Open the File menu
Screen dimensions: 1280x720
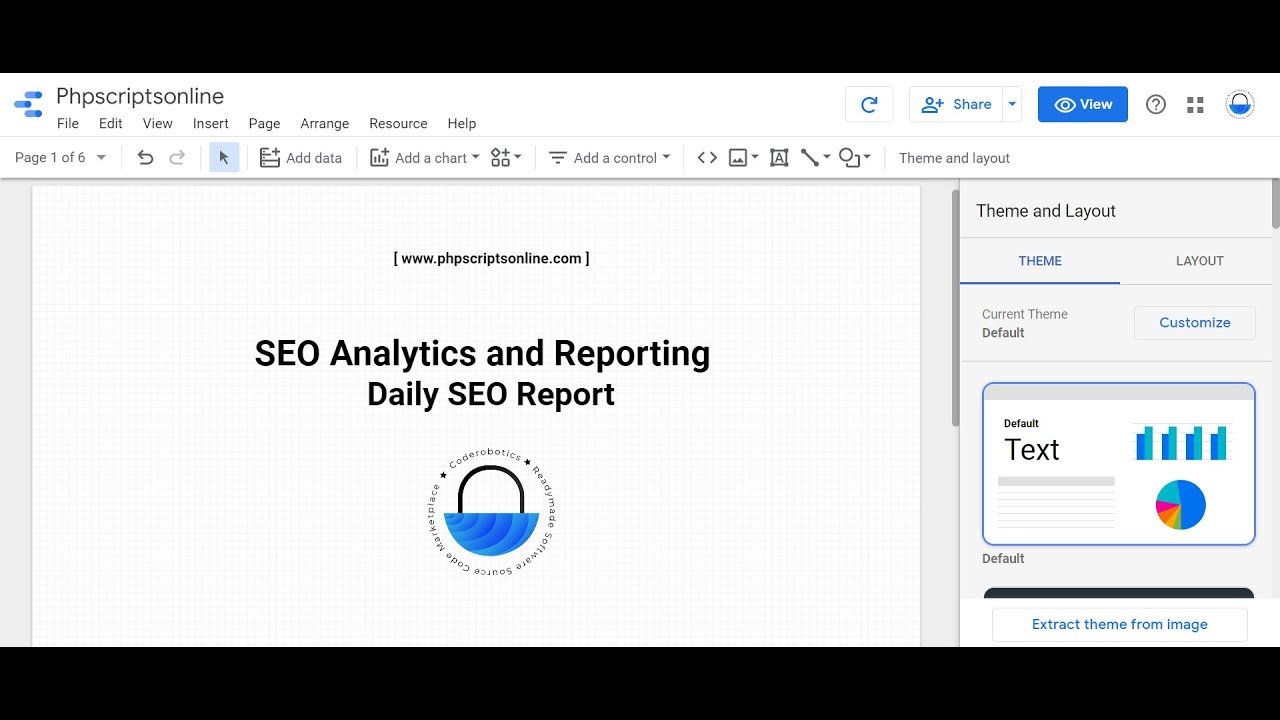tap(68, 123)
